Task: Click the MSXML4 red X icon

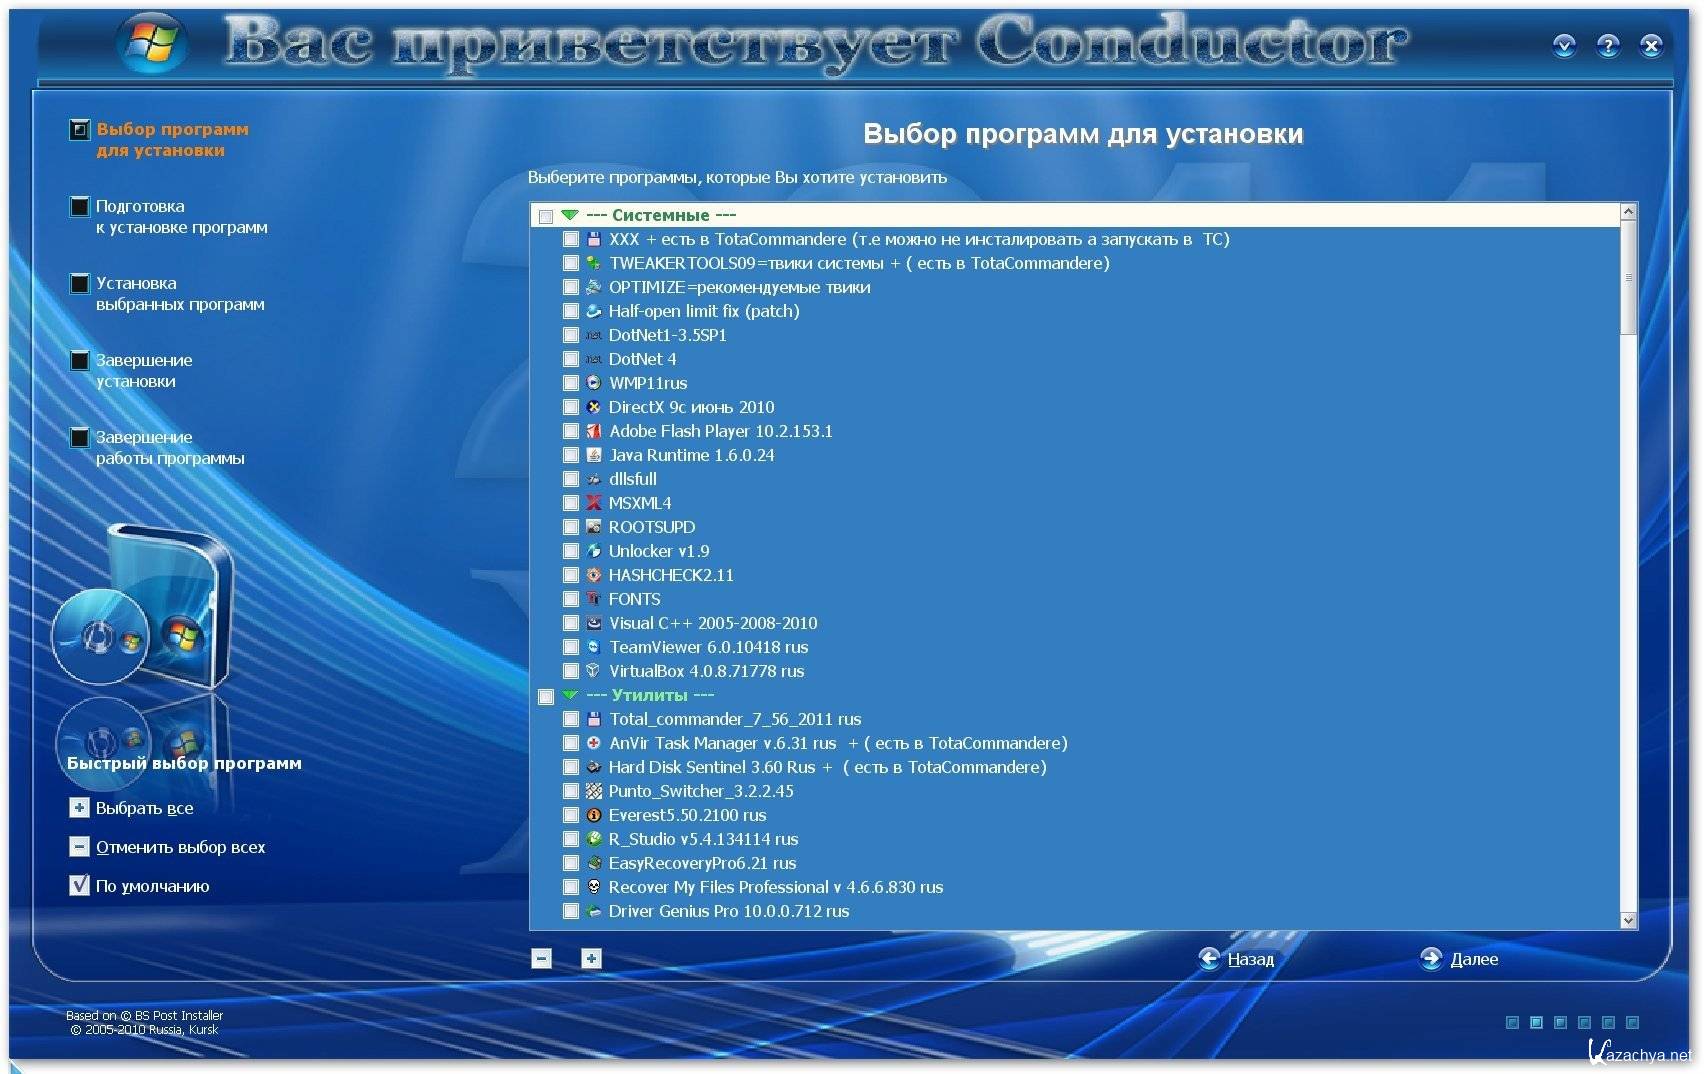Action: tap(594, 503)
